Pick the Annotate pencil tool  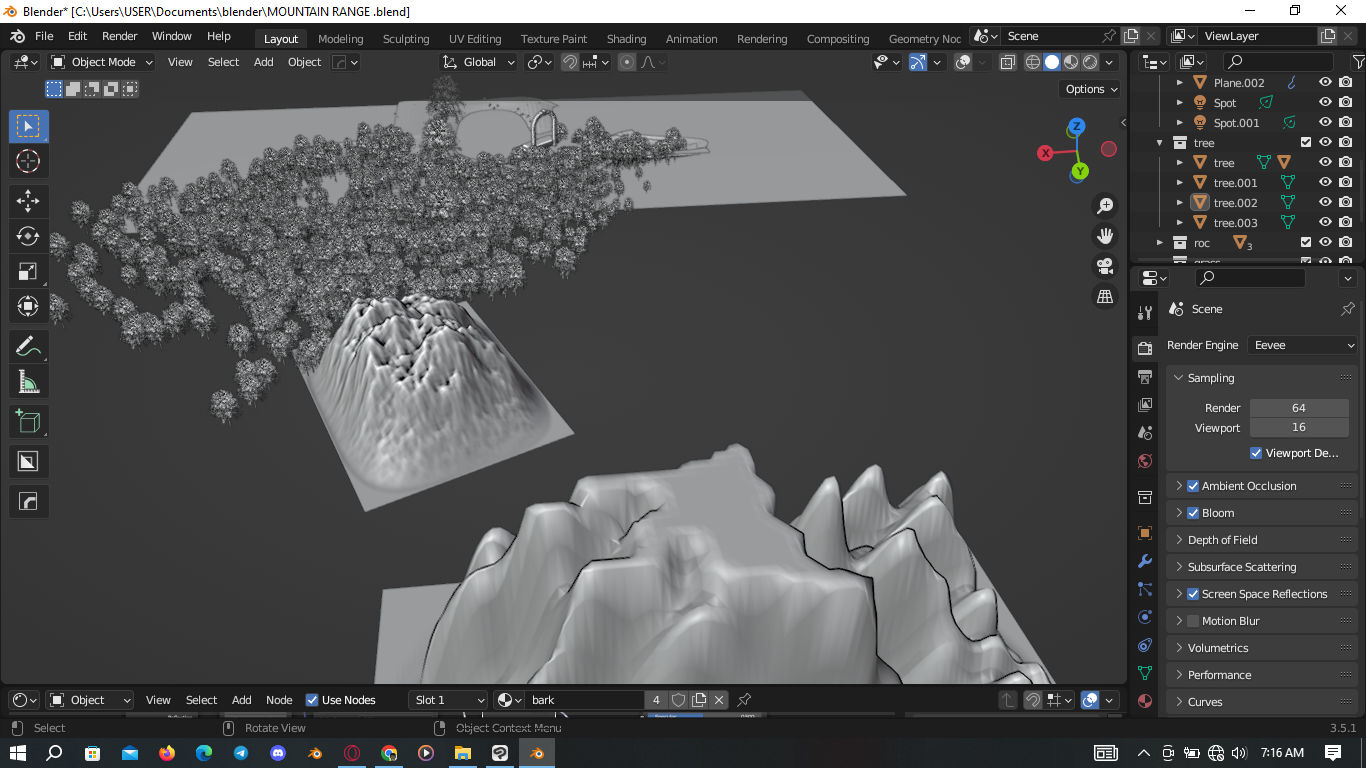coord(28,347)
